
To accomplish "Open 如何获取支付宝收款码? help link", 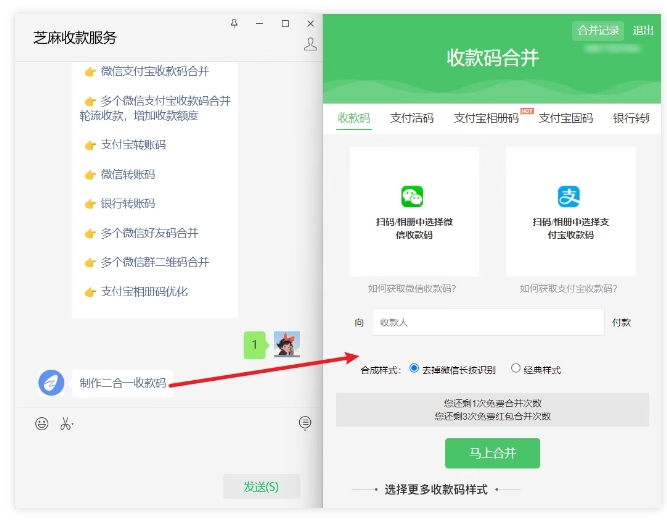I will click(x=568, y=289).
